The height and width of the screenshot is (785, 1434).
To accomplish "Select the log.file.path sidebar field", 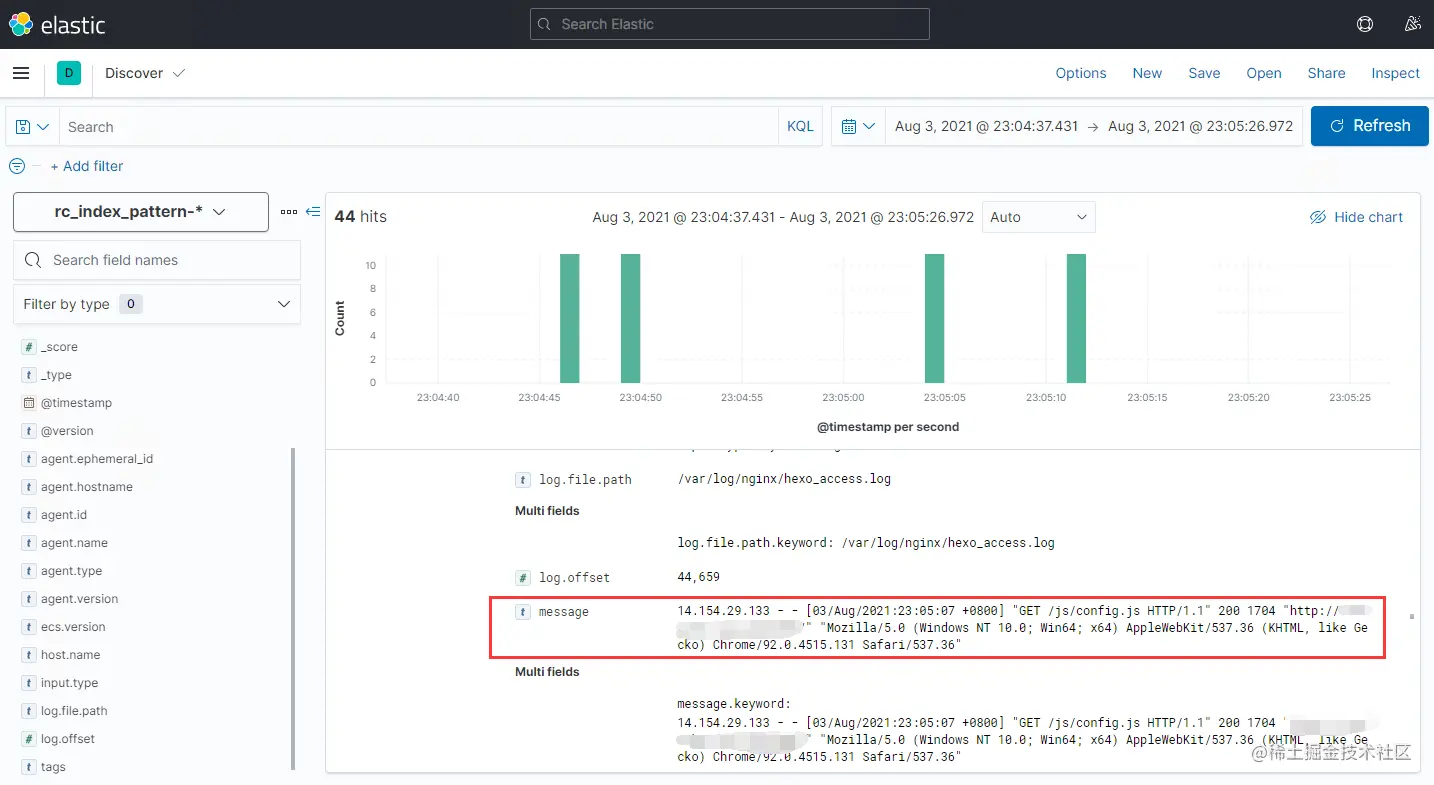I will 74,711.
